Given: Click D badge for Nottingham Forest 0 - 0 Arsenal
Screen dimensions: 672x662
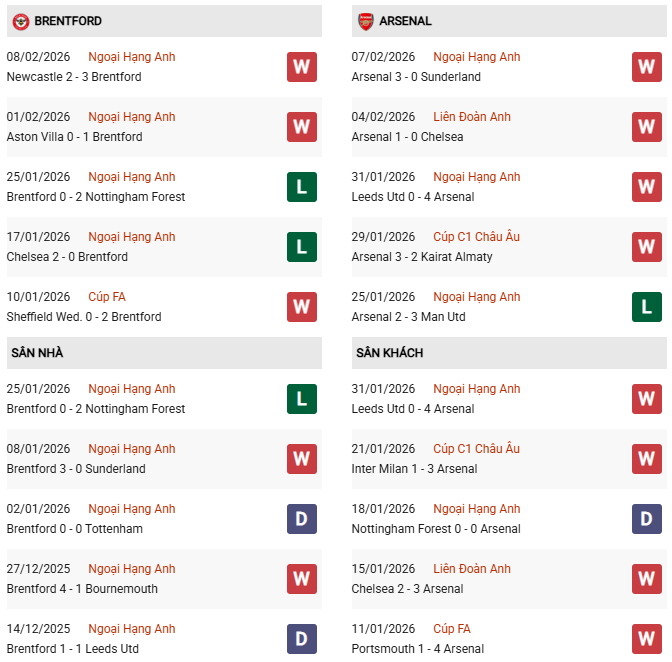Looking at the screenshot, I should pos(647,519).
